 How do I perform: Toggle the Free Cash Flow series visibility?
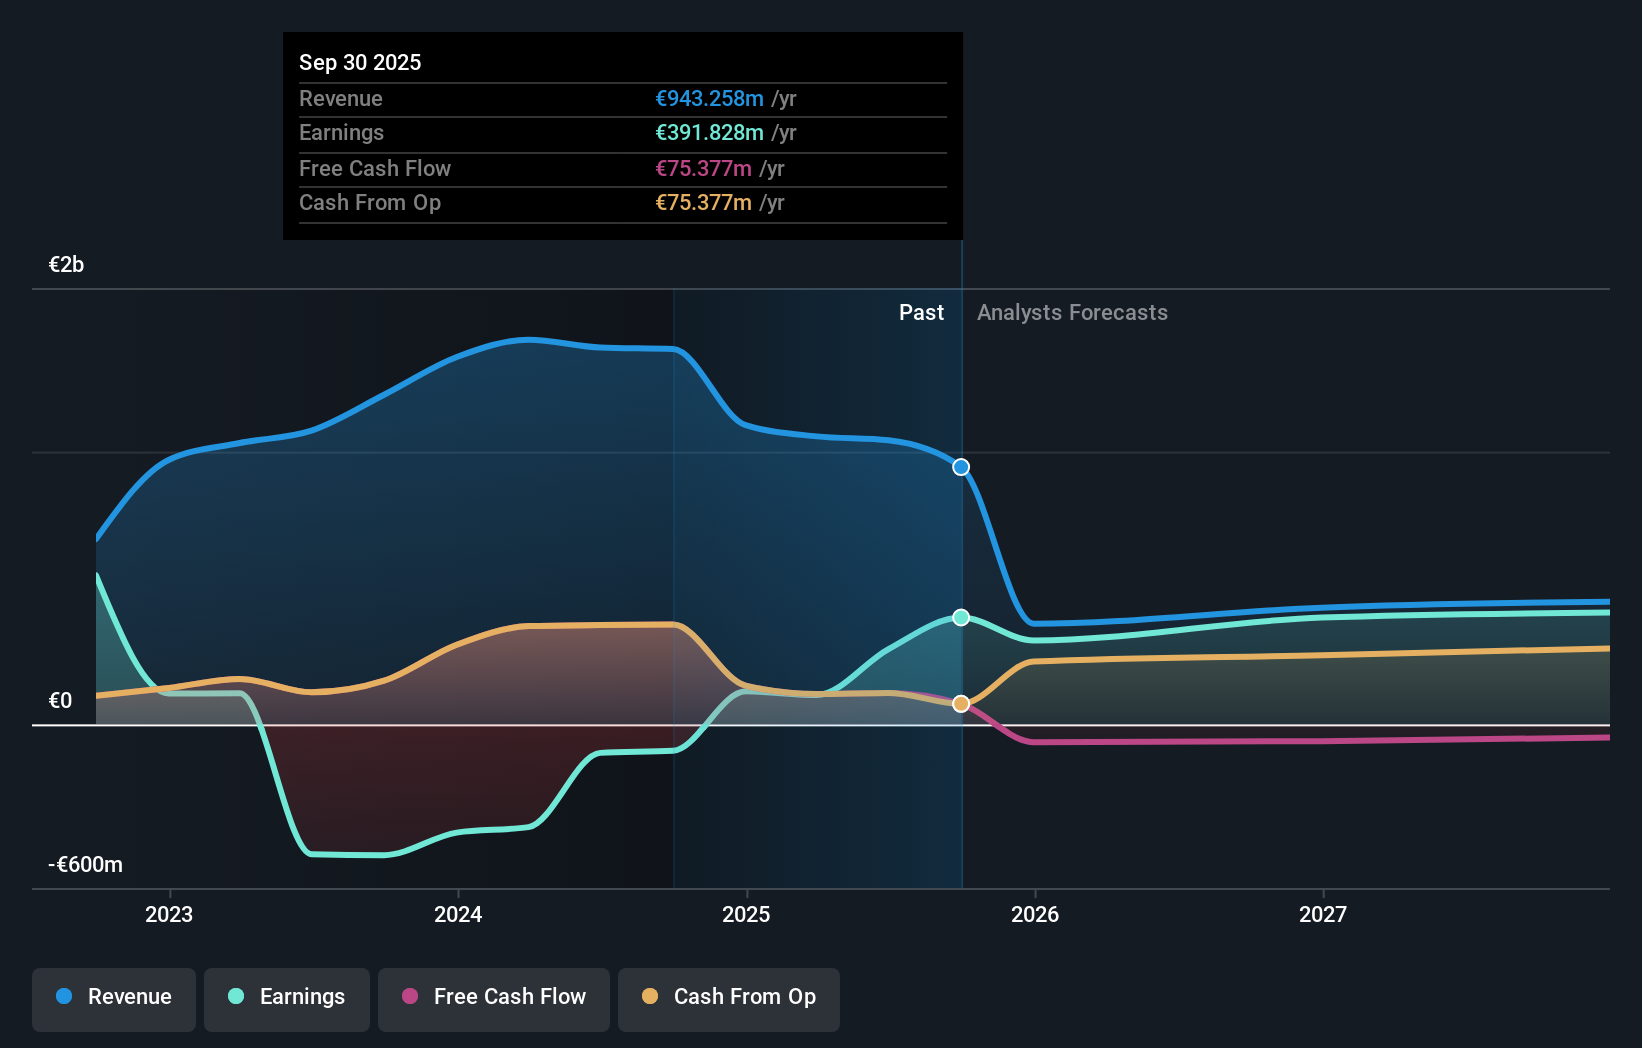coord(493,999)
